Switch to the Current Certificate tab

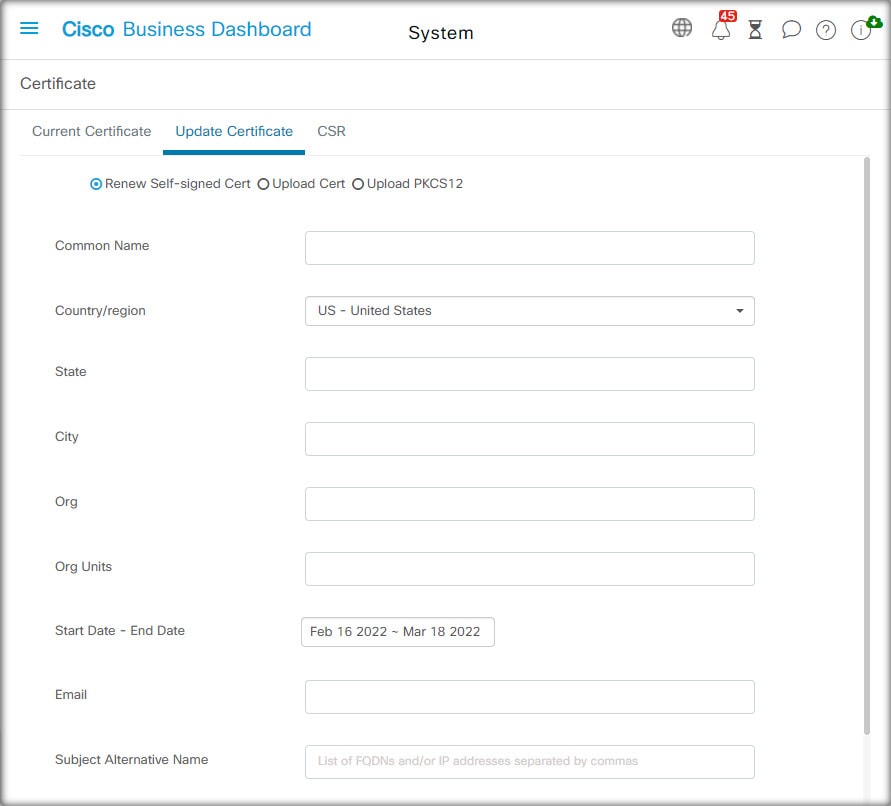click(91, 131)
